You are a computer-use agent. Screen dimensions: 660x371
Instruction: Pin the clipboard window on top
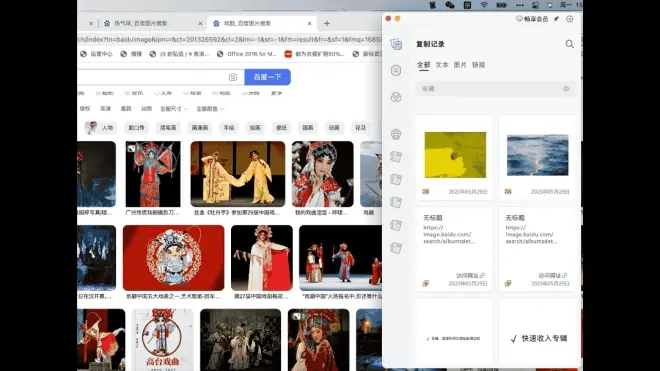coord(556,19)
